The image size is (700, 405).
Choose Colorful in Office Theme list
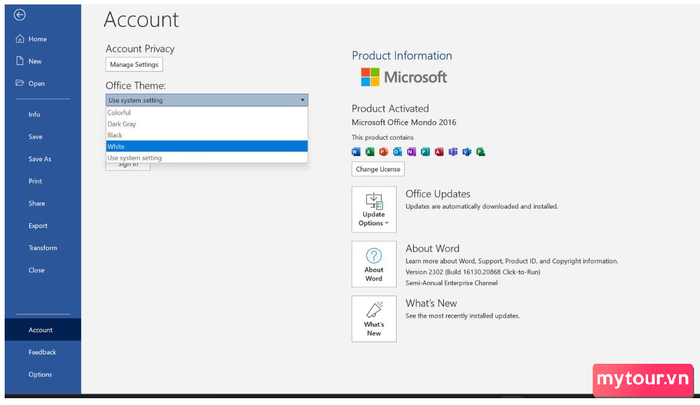click(x=207, y=113)
